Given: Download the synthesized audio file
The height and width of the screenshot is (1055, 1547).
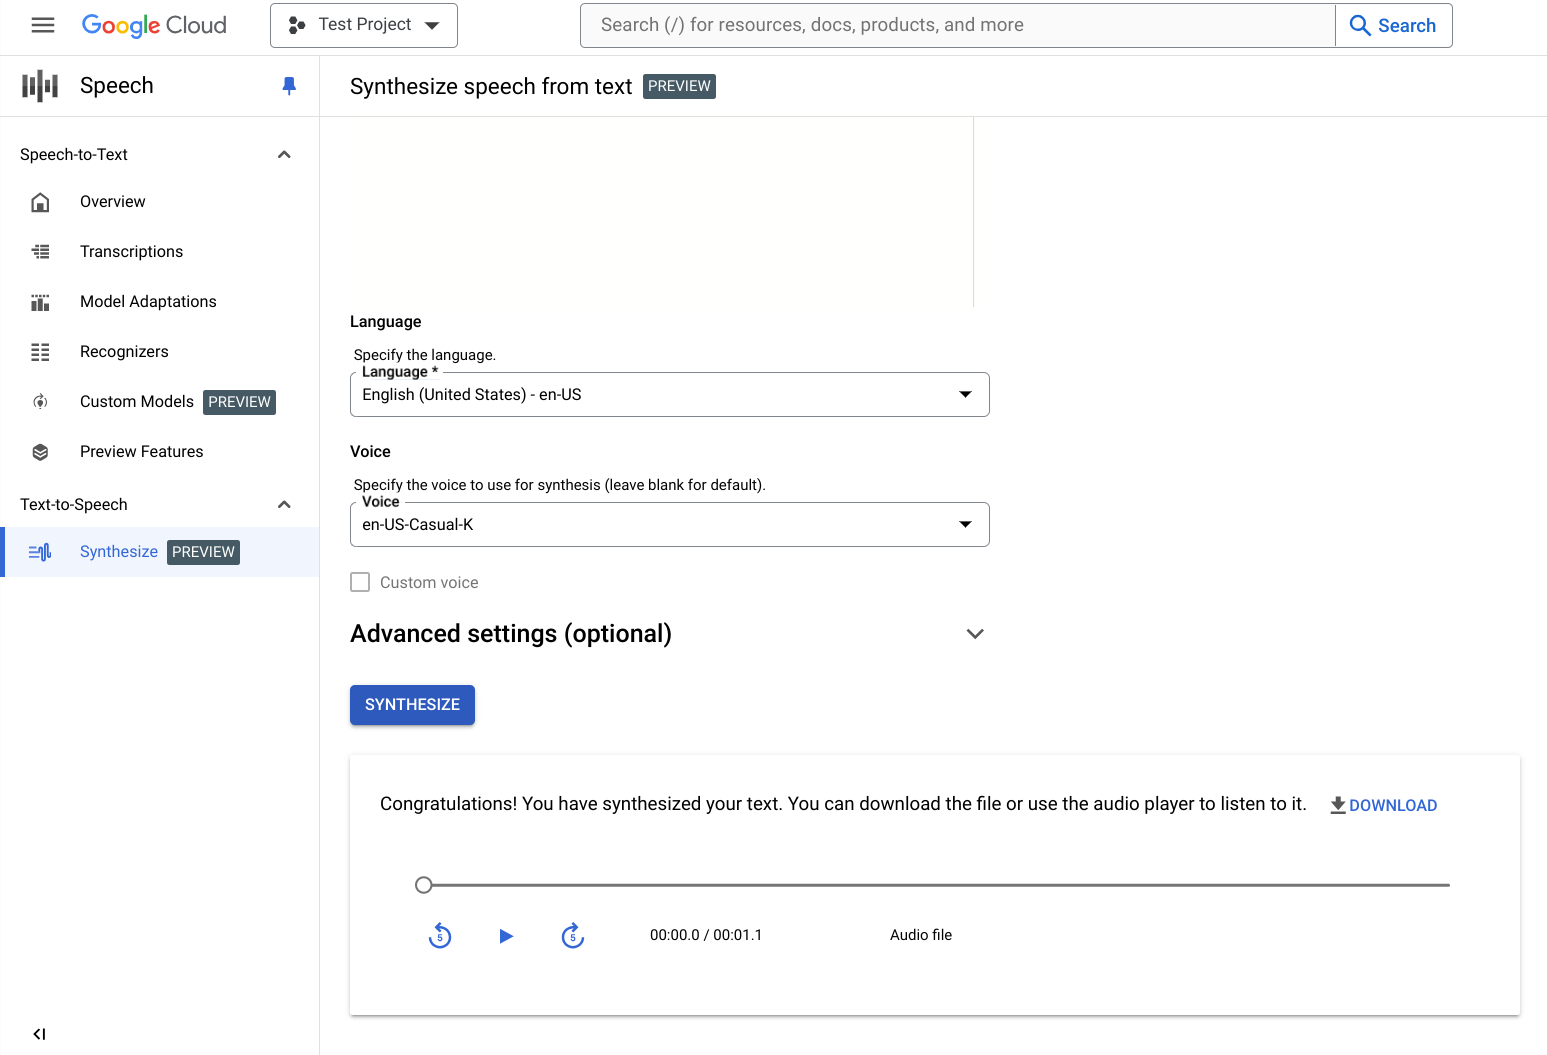Looking at the screenshot, I should [x=1383, y=805].
